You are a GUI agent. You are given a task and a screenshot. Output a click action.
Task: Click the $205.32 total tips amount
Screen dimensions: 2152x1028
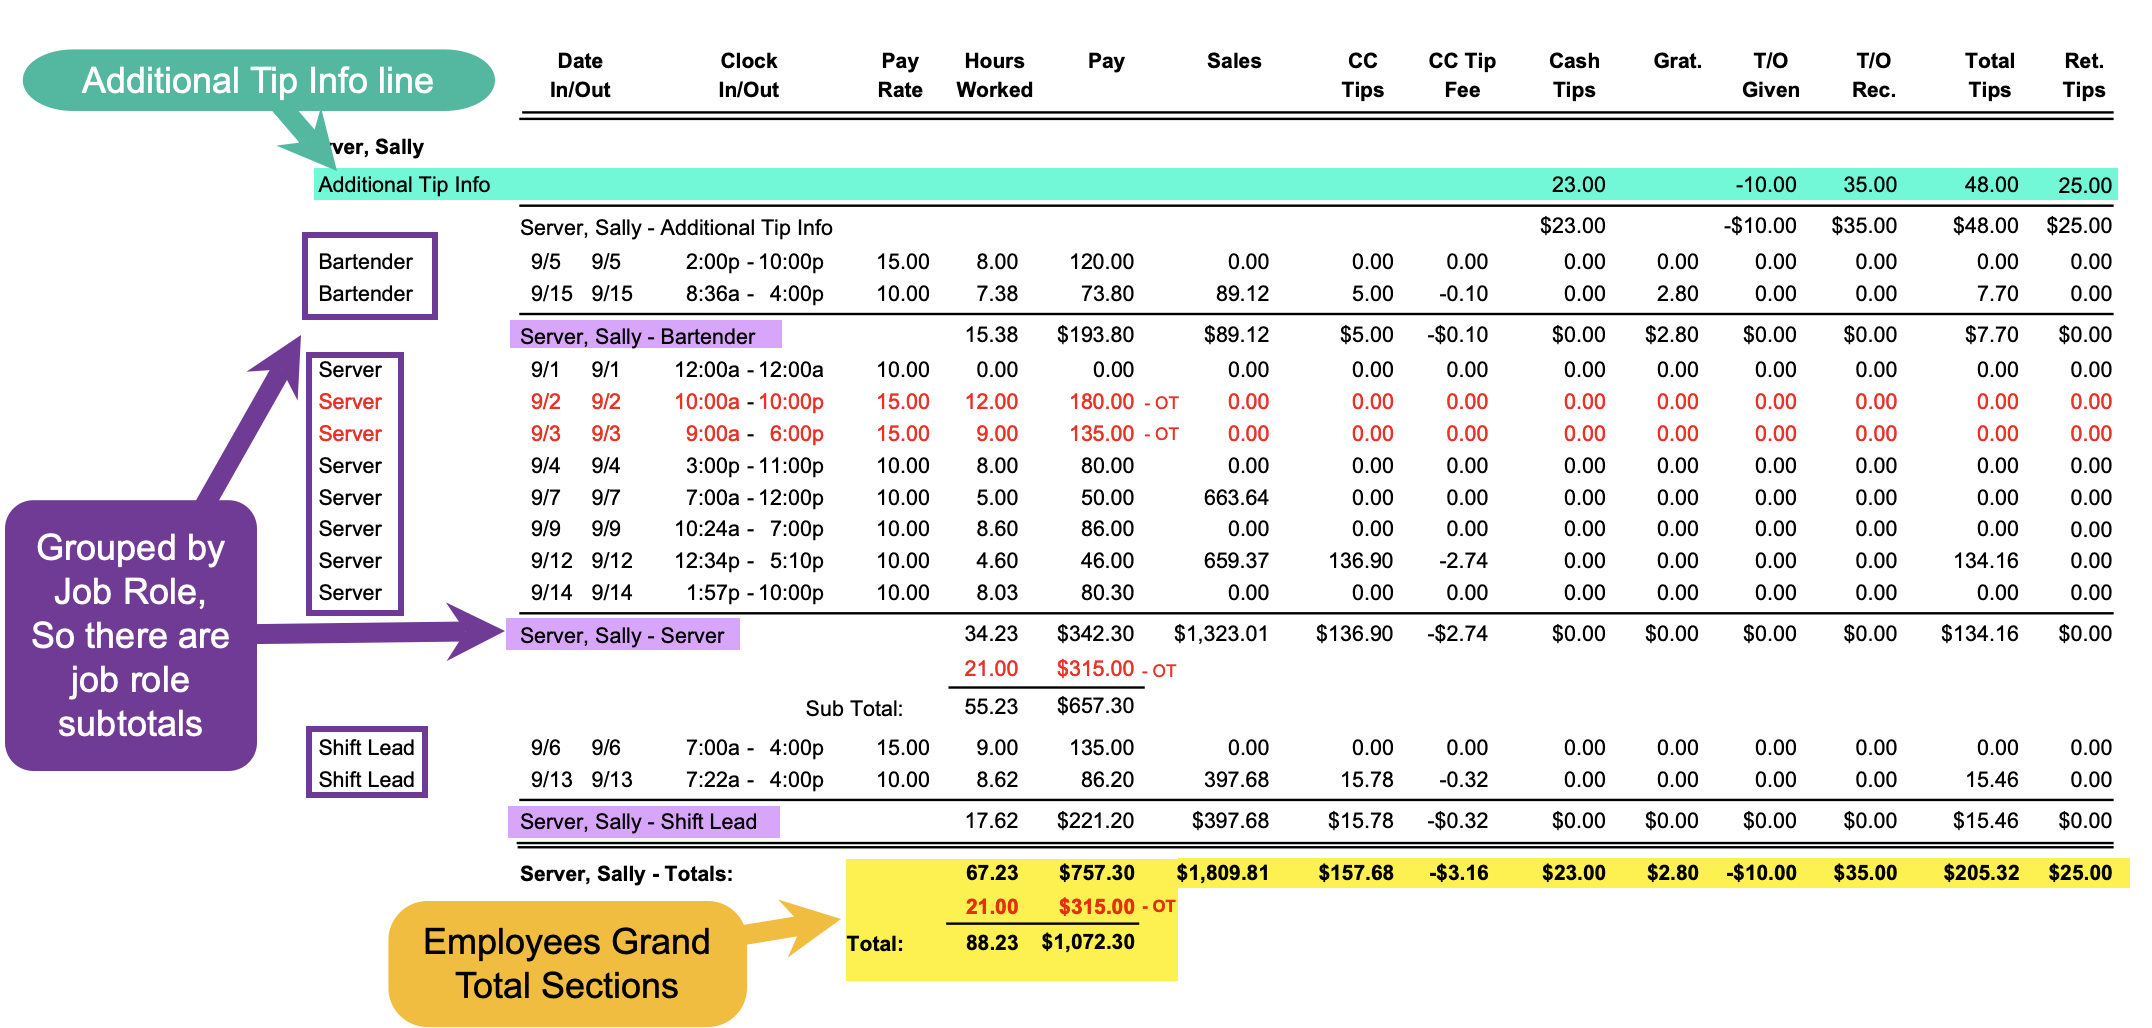[1980, 873]
